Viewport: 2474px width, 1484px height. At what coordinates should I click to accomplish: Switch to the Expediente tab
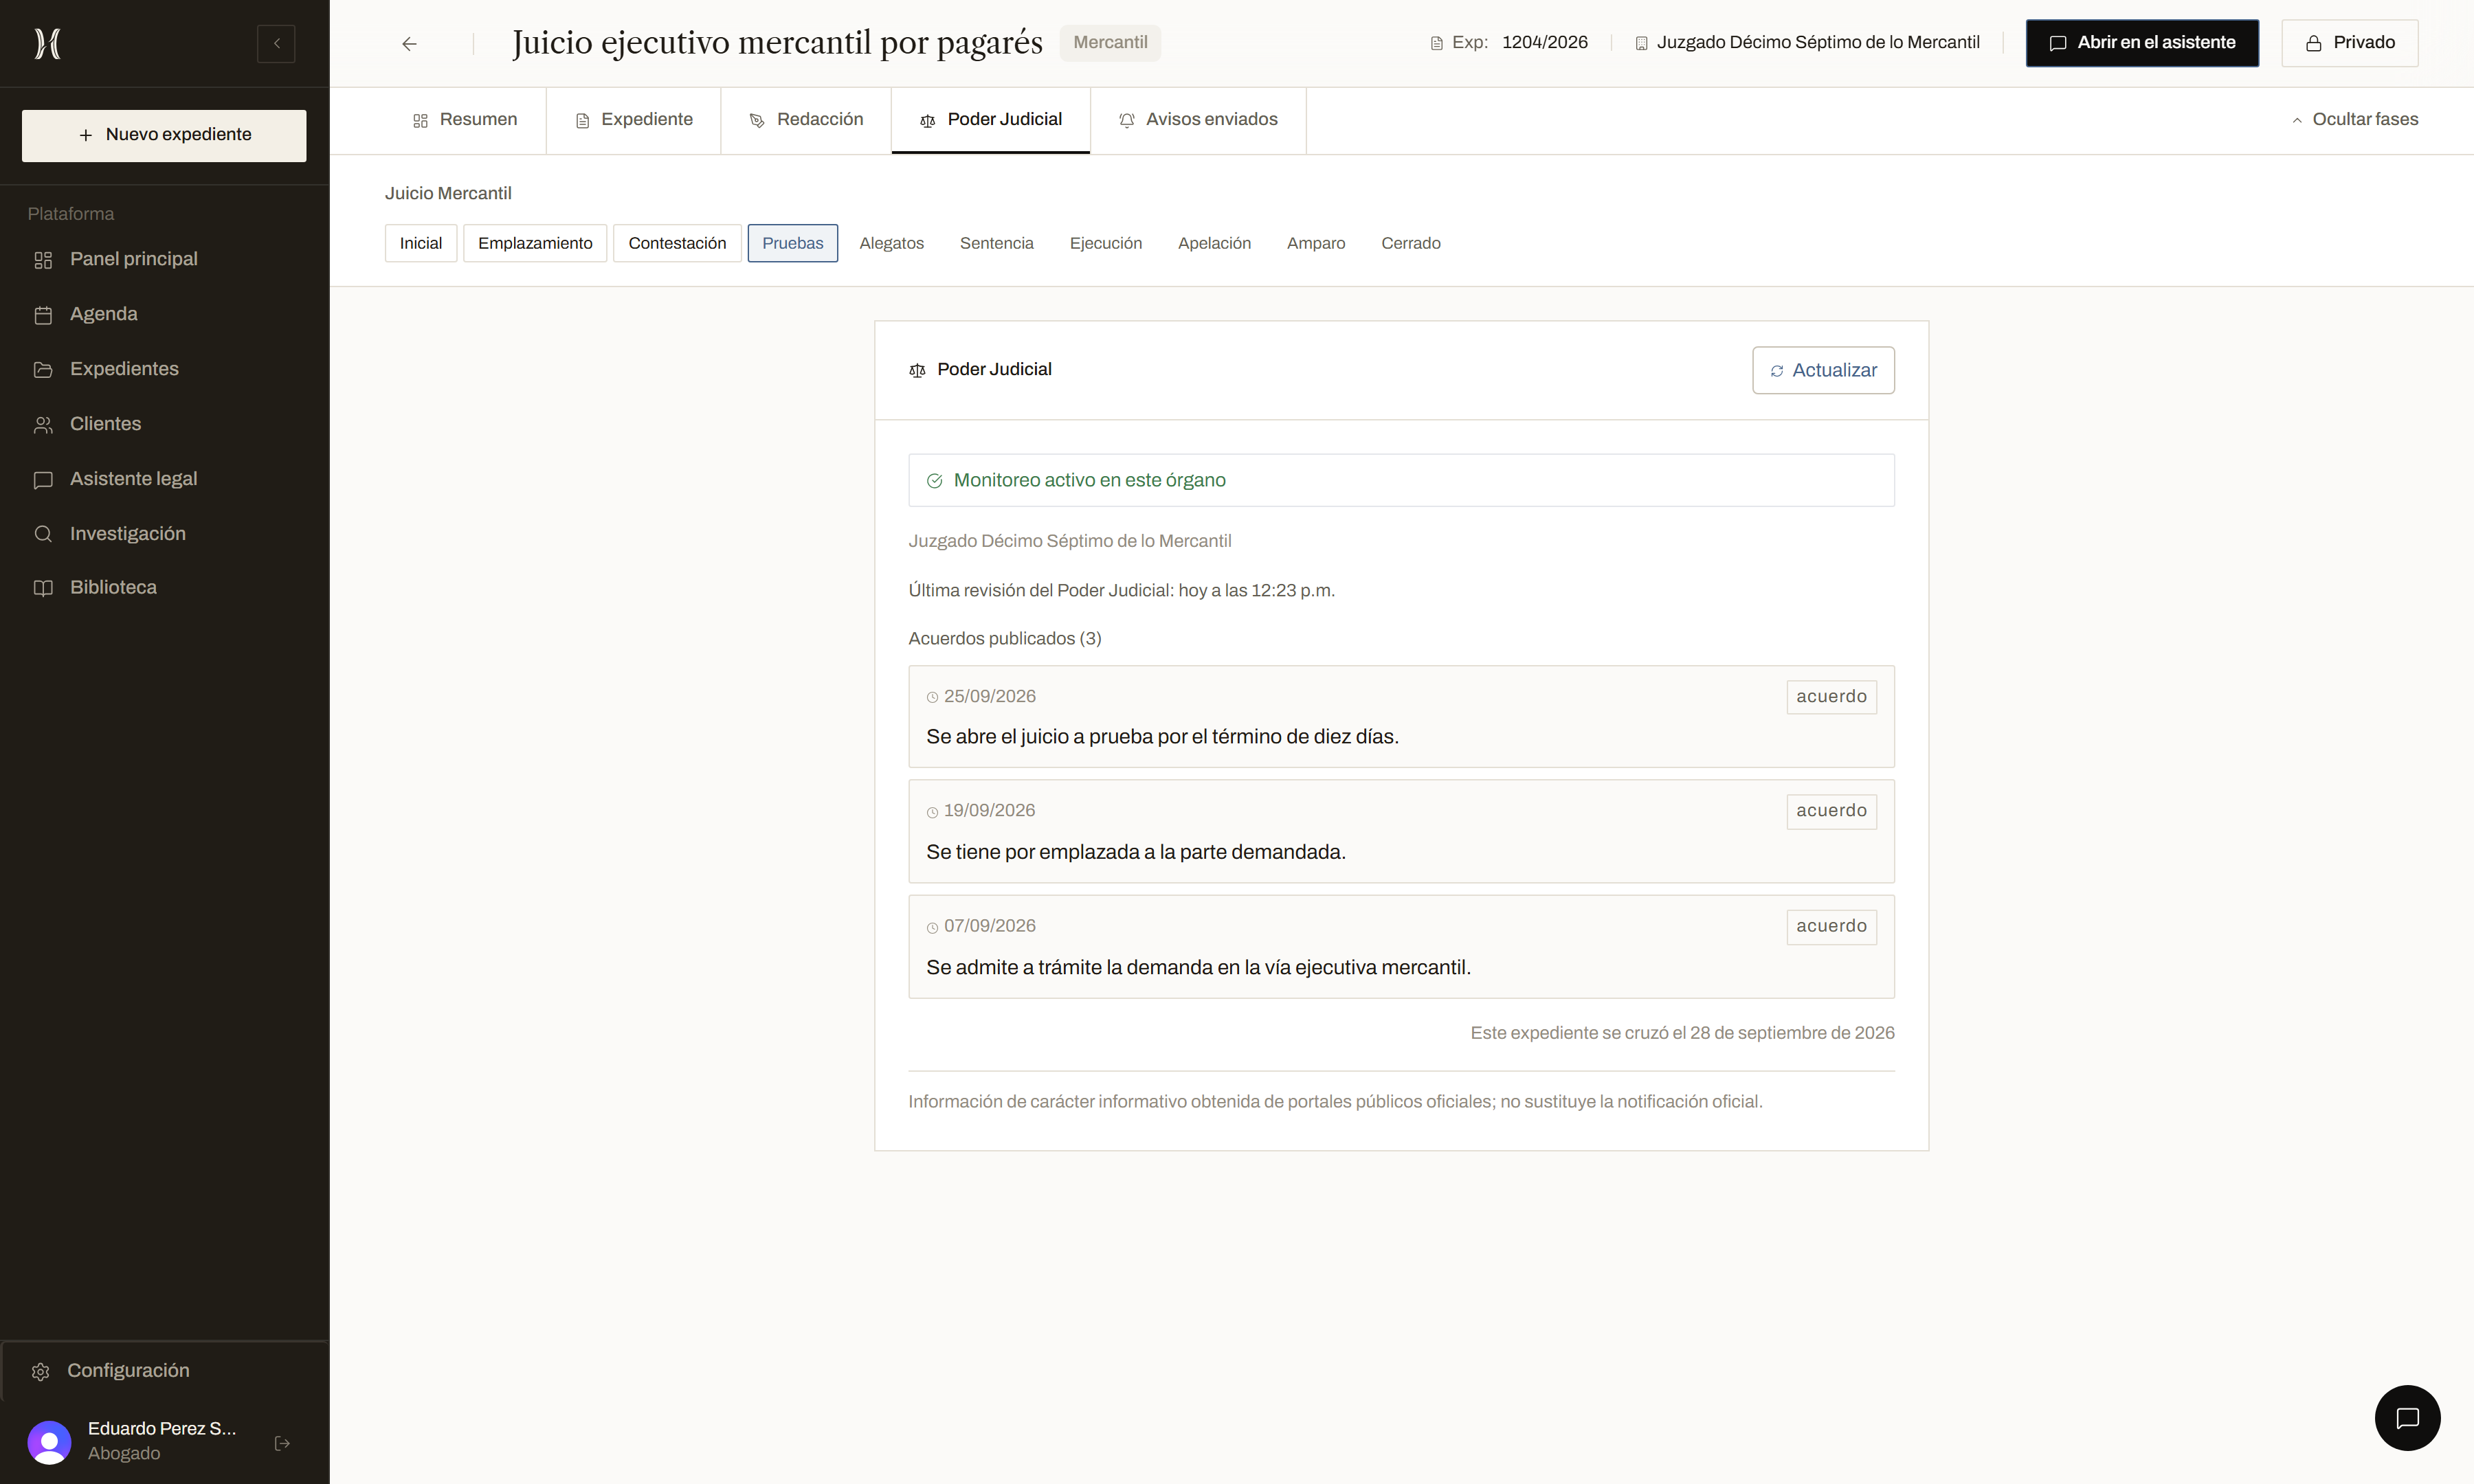pos(634,120)
